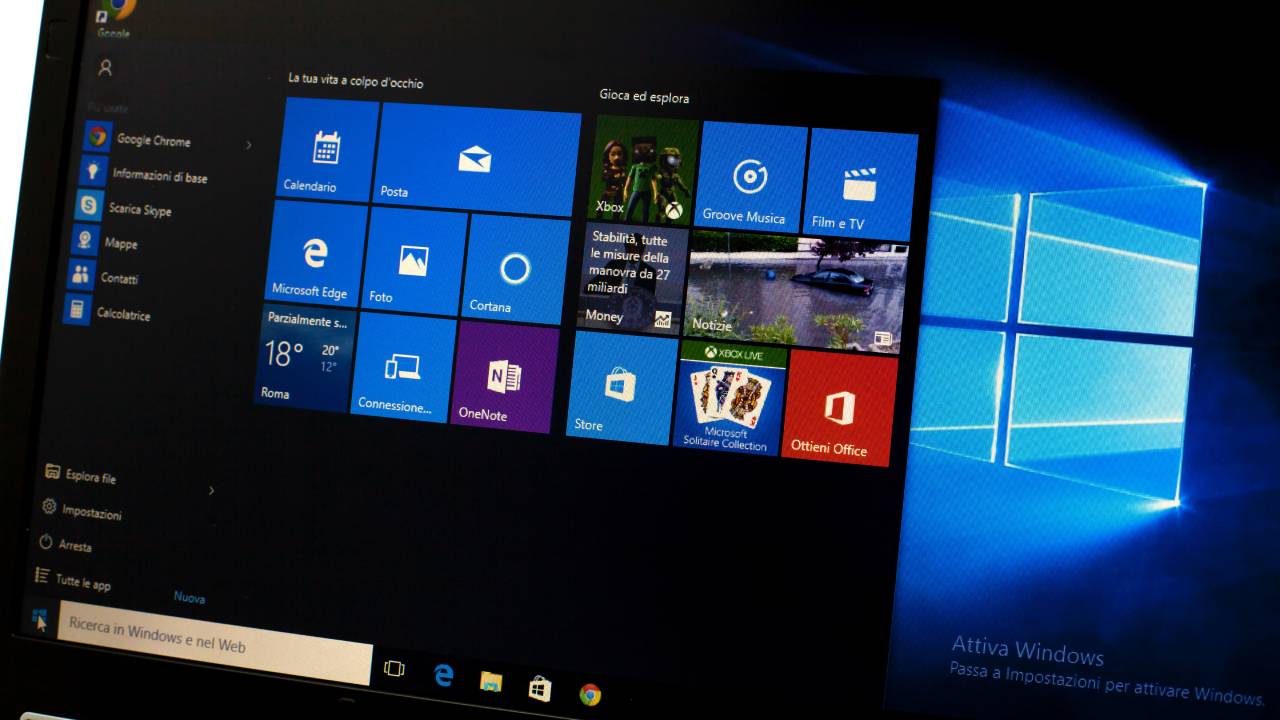Click 'La tua vita a colpo d'occhio' group header

click(356, 80)
